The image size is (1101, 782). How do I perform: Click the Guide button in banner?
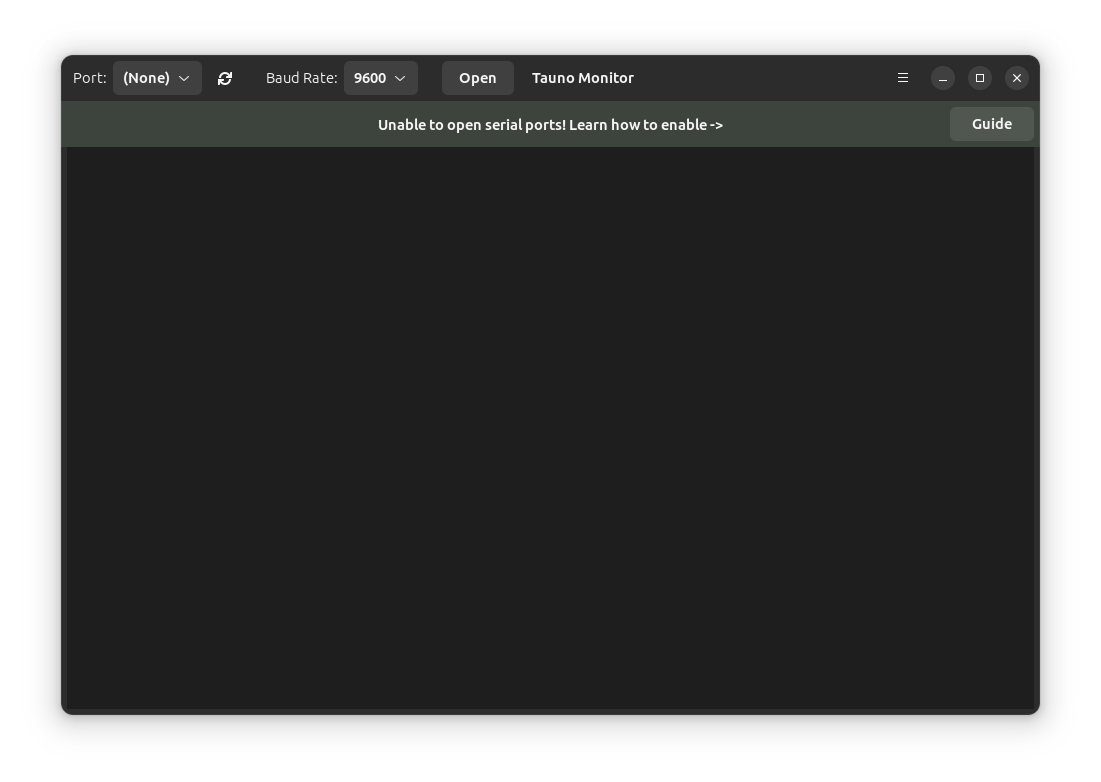(x=991, y=124)
